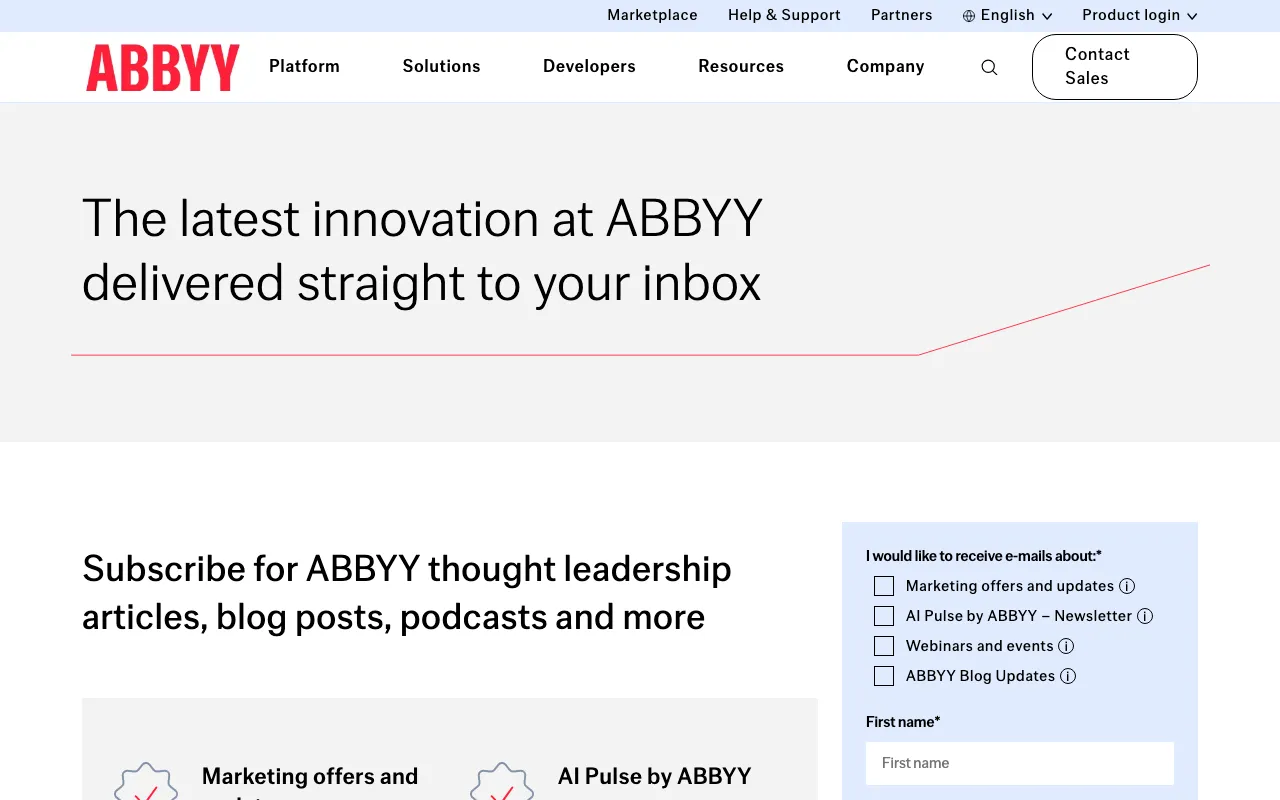Check AI Pulse by ABBYY Newsletter box
The image size is (1280, 800).
point(884,616)
